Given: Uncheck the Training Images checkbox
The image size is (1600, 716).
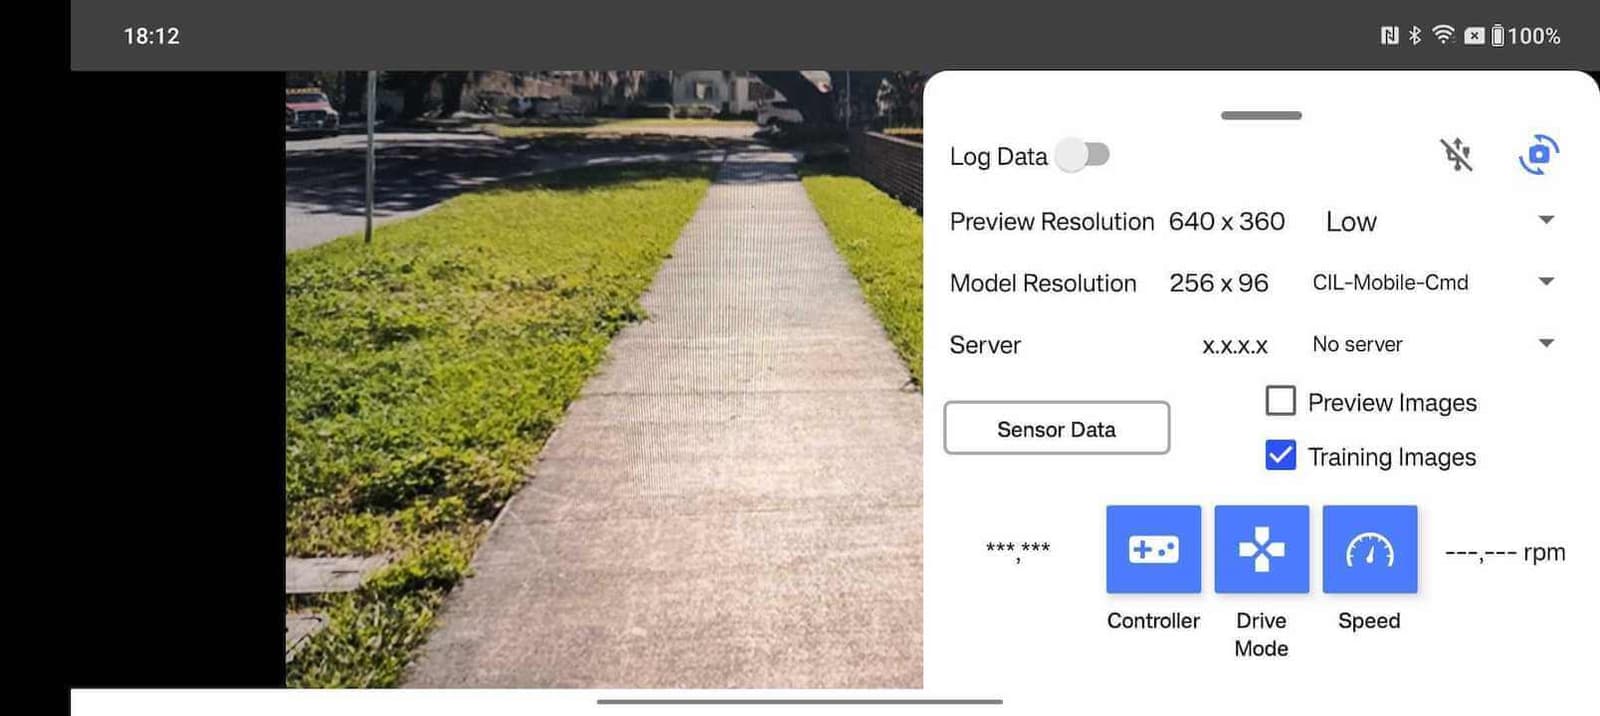Looking at the screenshot, I should click(x=1280, y=455).
